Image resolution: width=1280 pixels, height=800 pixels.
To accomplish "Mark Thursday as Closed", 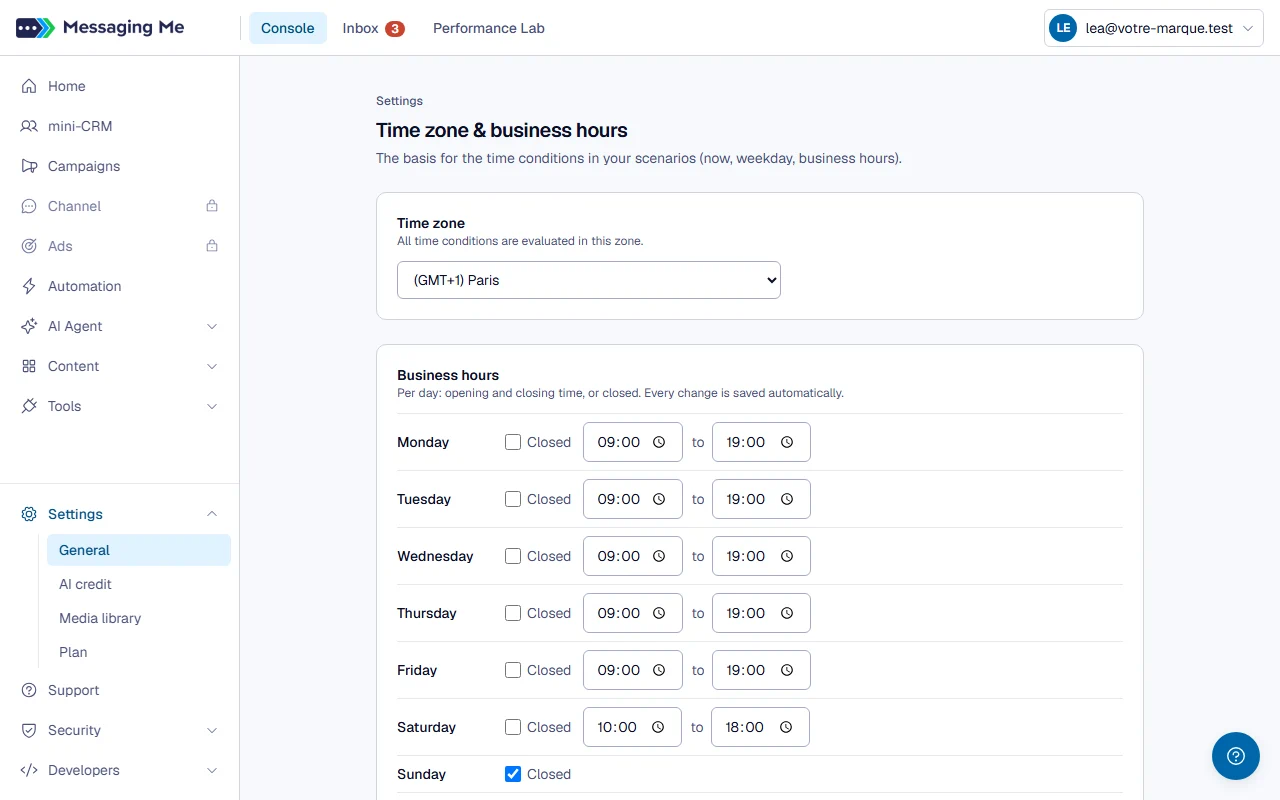I will 513,613.
